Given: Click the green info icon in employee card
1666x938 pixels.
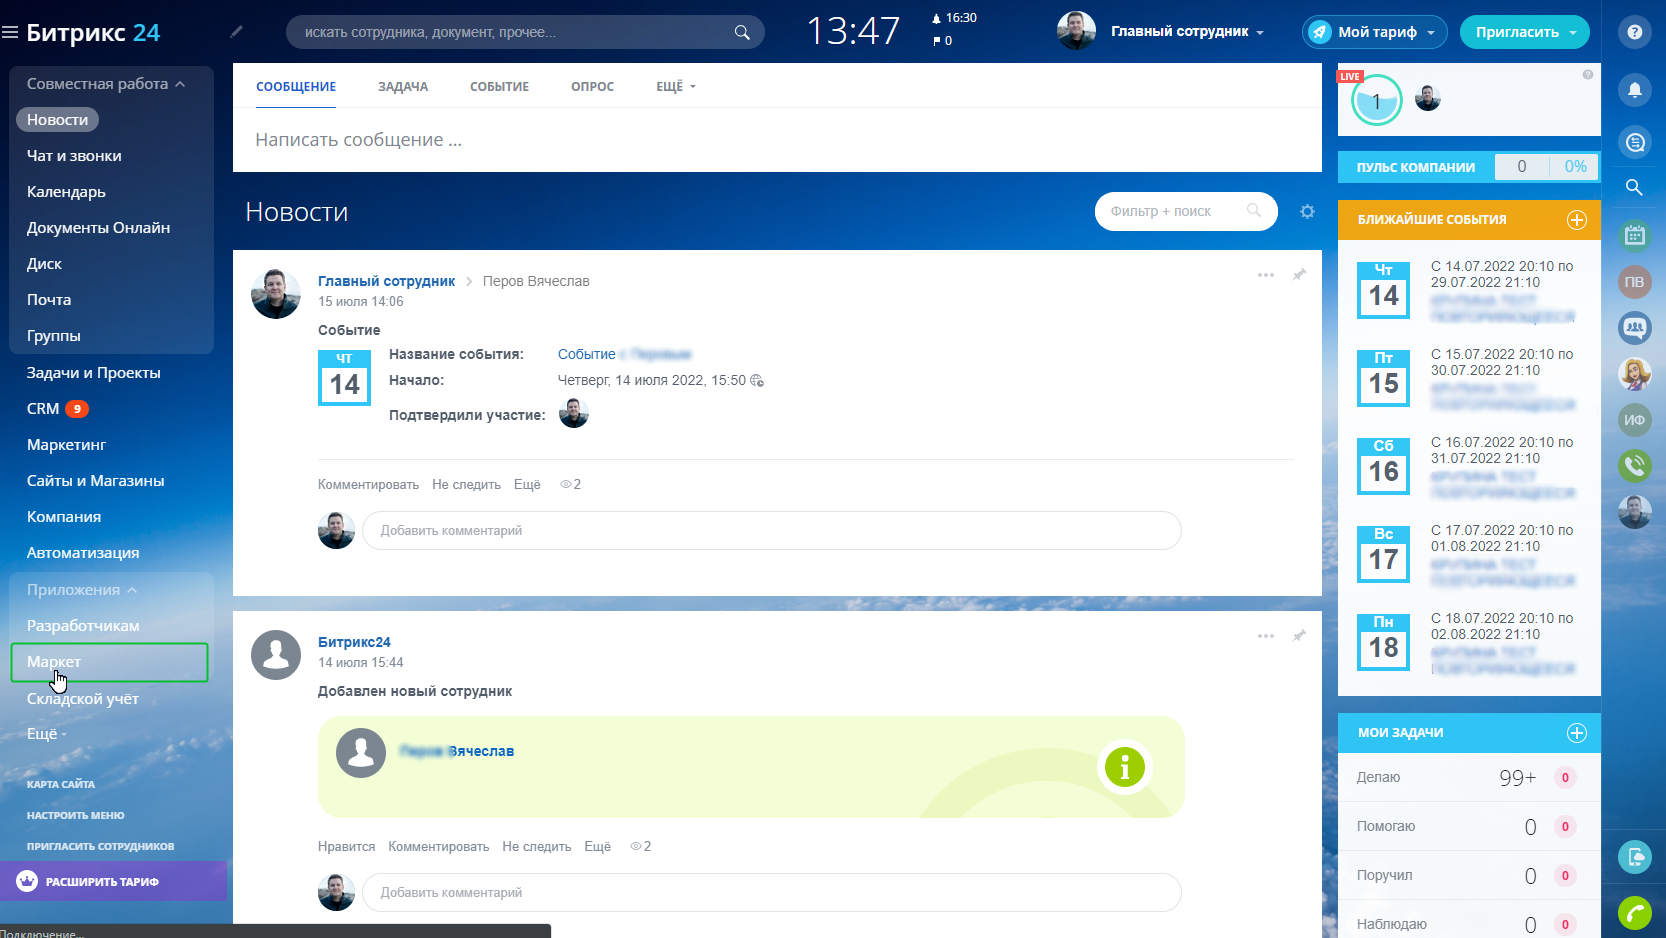Looking at the screenshot, I should [x=1125, y=768].
